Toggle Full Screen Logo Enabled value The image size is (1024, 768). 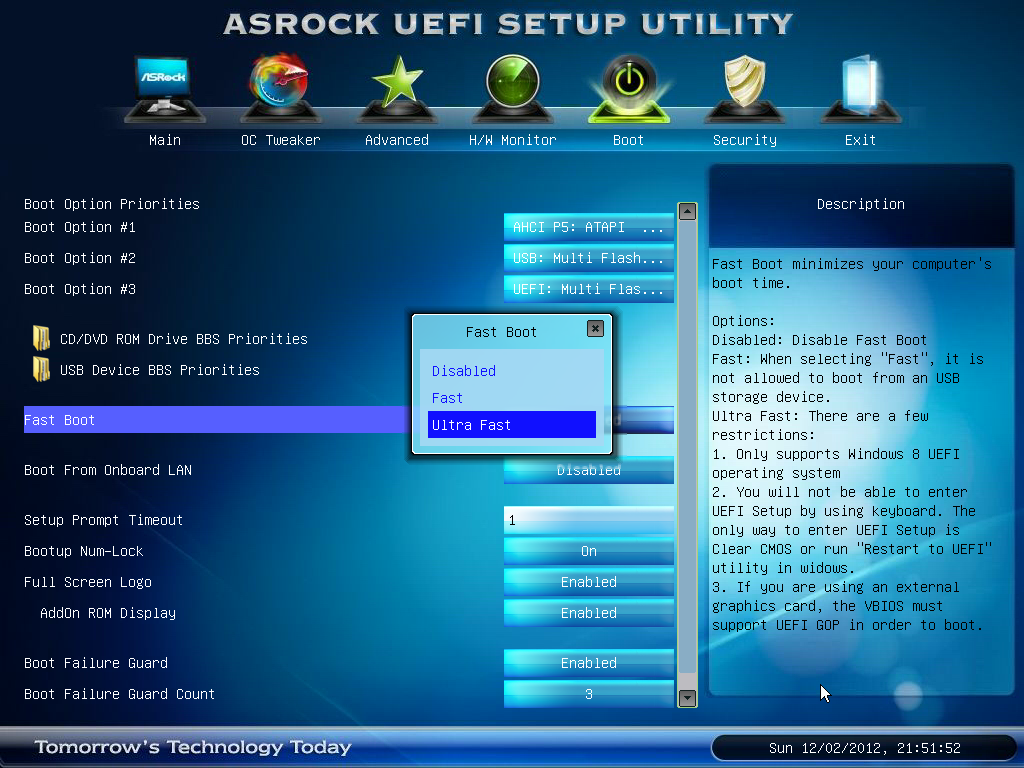coord(588,582)
